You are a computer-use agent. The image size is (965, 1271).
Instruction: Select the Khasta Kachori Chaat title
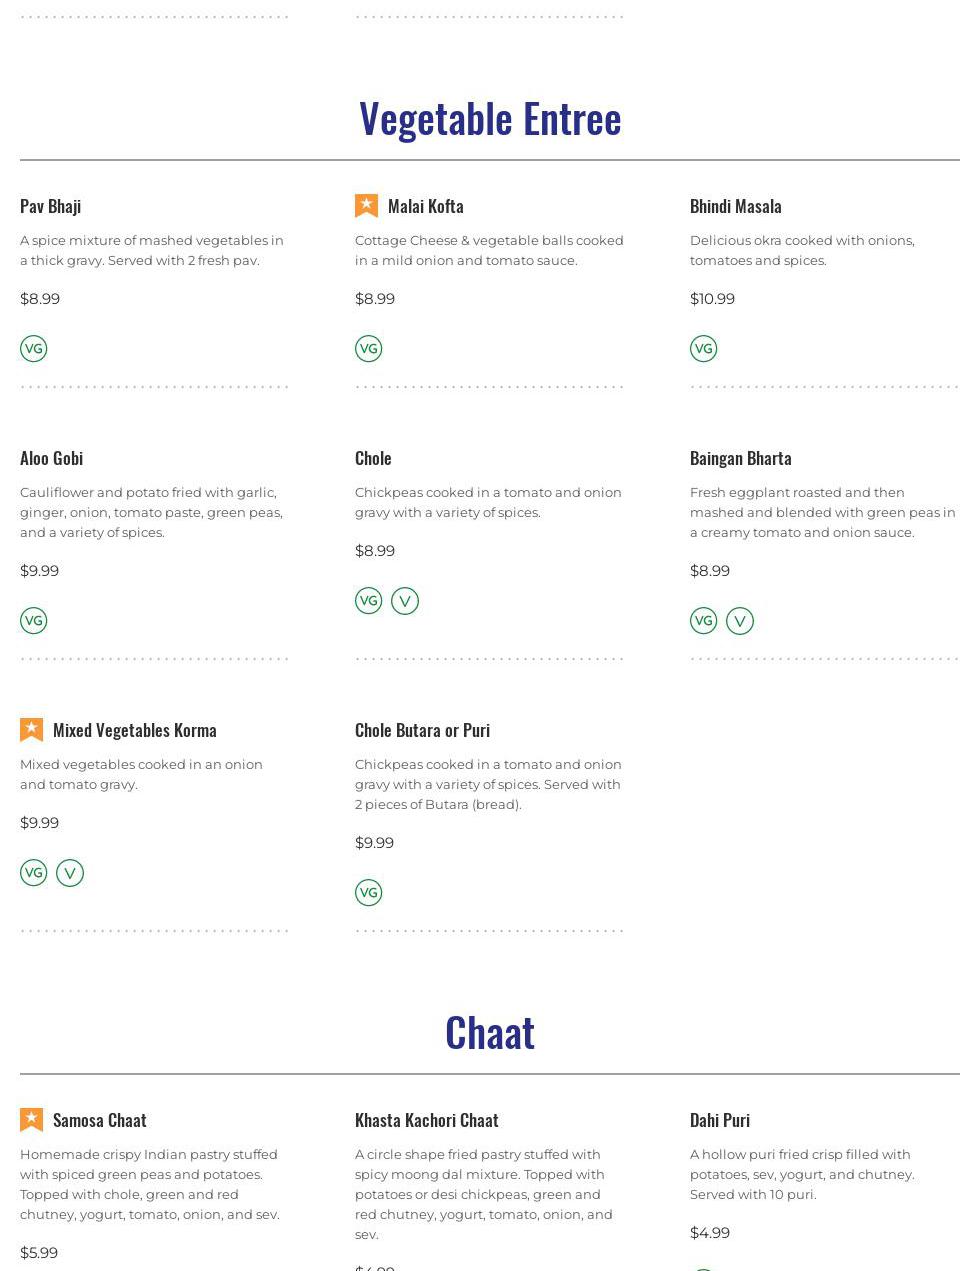point(427,1120)
